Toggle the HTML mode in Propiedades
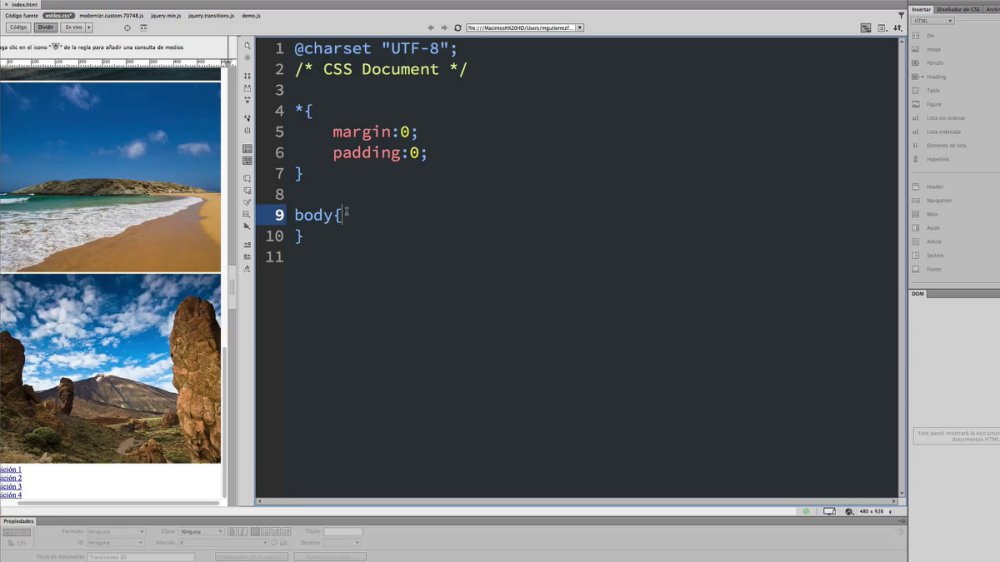Screen dimensions: 1000x562 [x=17, y=532]
